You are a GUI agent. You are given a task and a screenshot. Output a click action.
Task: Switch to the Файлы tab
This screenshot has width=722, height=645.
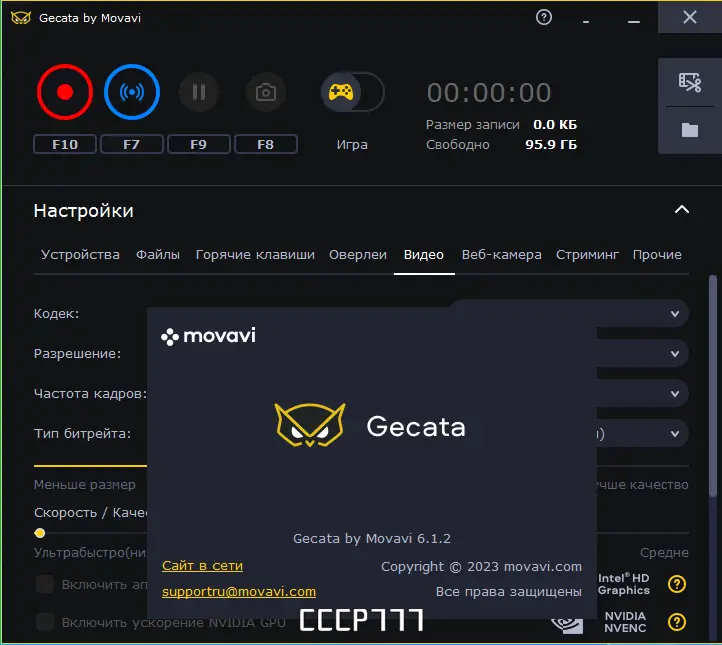[158, 255]
